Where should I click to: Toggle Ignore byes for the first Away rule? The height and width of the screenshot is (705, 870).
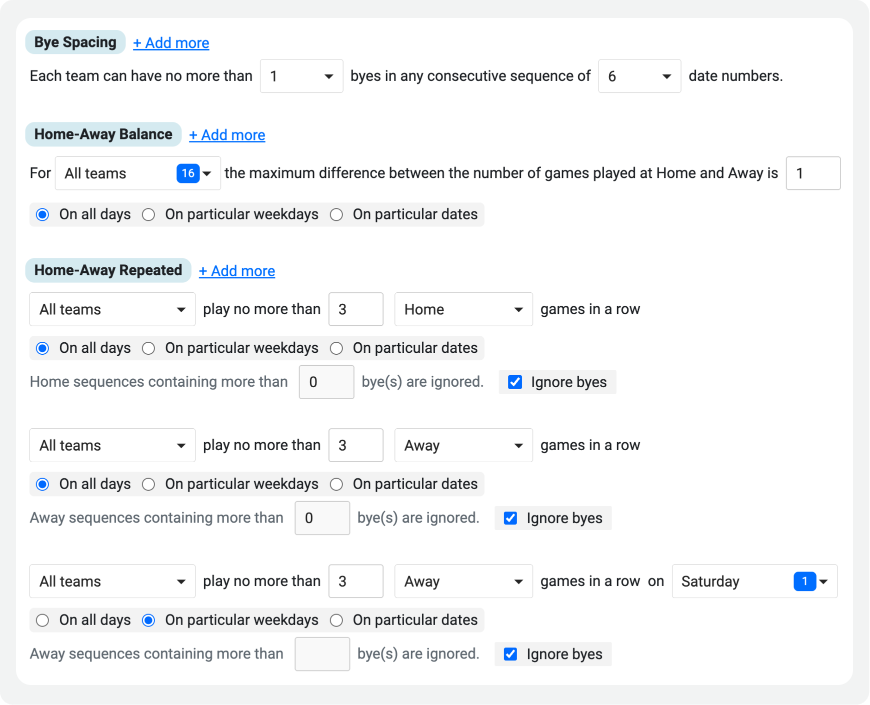[510, 518]
